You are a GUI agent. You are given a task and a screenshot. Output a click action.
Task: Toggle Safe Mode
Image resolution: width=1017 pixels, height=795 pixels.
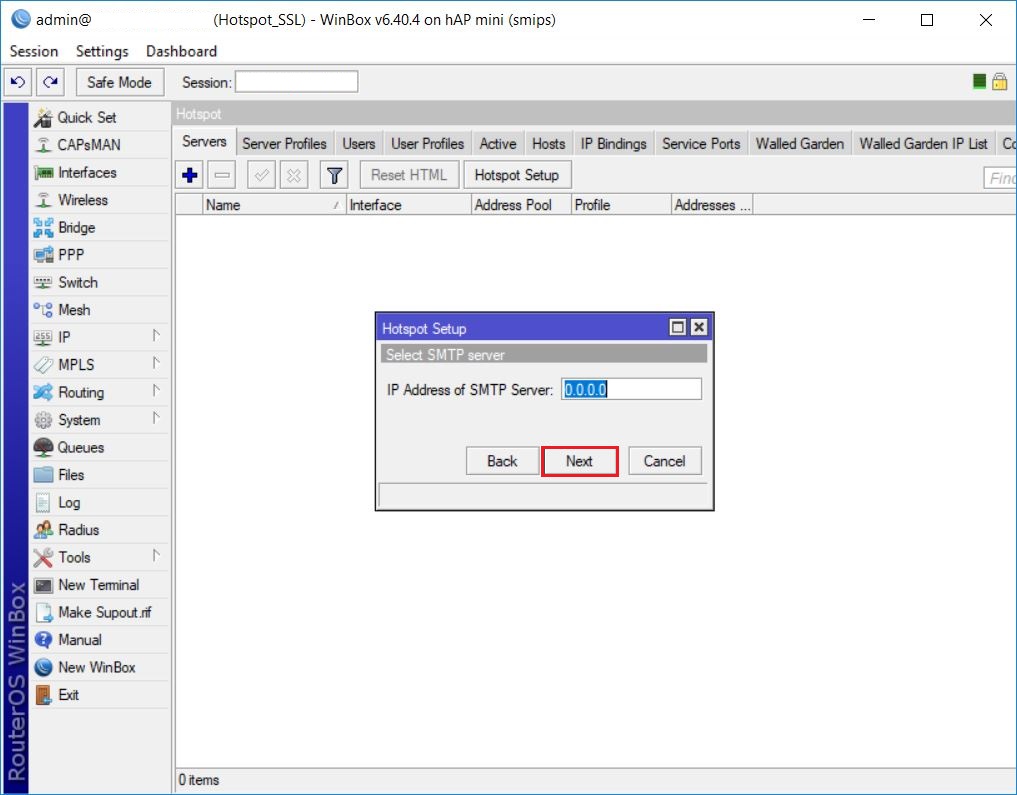click(x=119, y=82)
